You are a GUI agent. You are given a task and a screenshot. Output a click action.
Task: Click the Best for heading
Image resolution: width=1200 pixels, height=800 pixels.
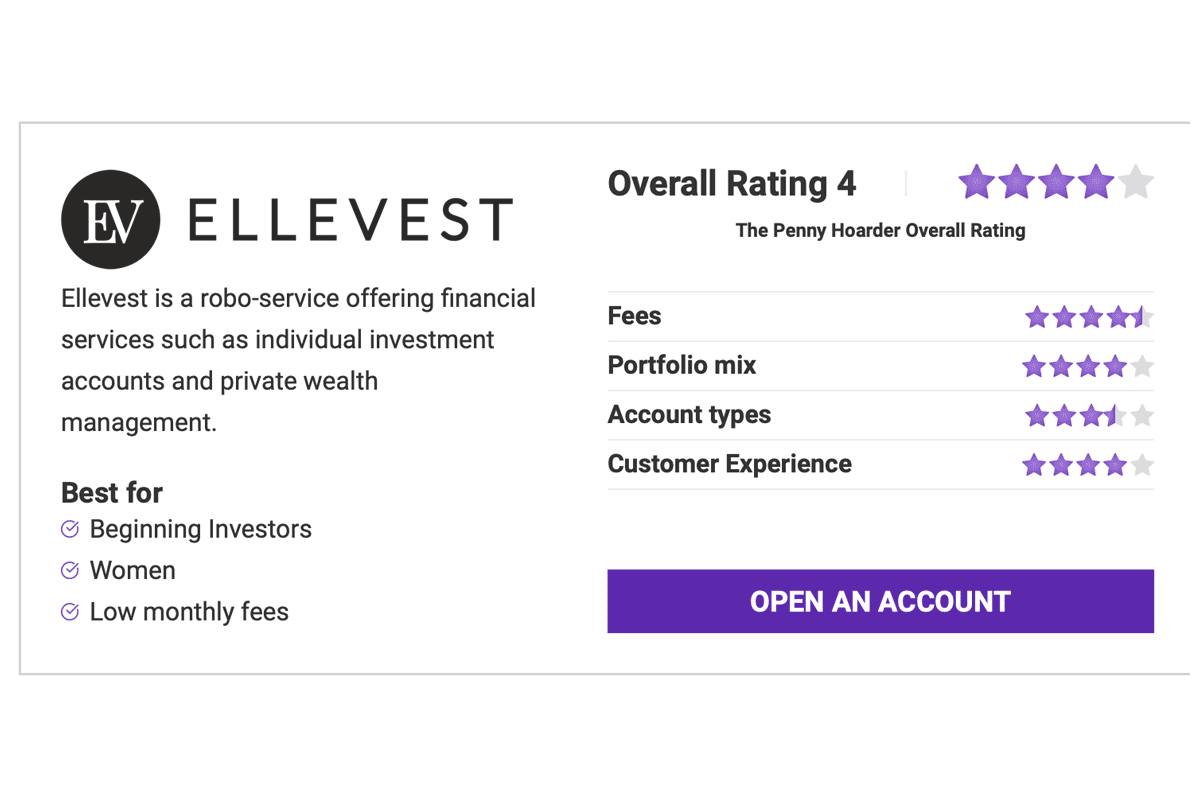pyautogui.click(x=112, y=493)
